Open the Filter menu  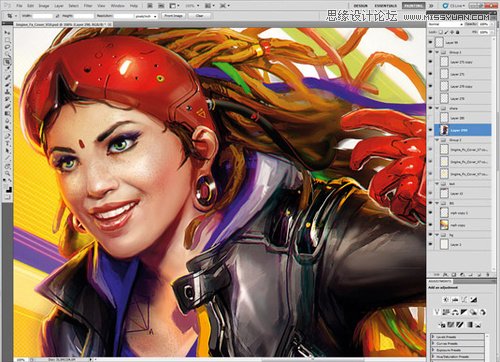pyautogui.click(x=88, y=6)
